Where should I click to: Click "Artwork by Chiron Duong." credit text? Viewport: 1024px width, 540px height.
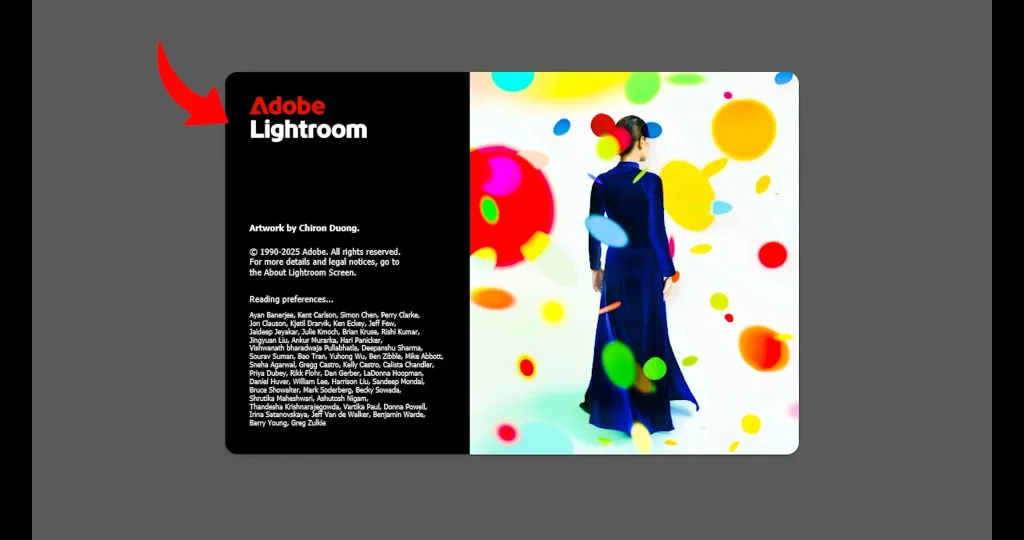pos(304,228)
